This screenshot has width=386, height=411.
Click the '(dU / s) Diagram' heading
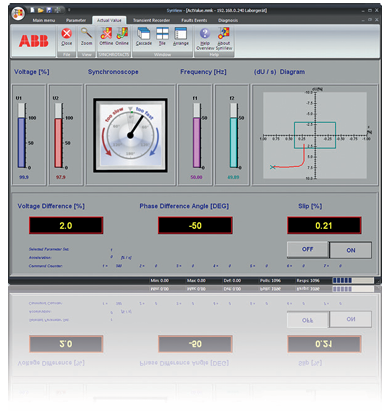279,72
